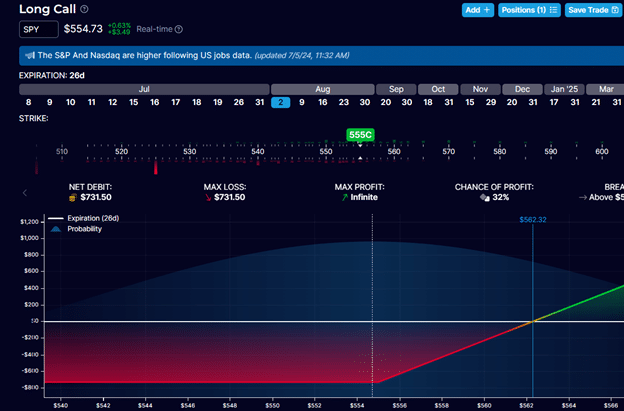Click the net debit coins icon
Image resolution: width=624 pixels, height=411 pixels.
pos(72,198)
